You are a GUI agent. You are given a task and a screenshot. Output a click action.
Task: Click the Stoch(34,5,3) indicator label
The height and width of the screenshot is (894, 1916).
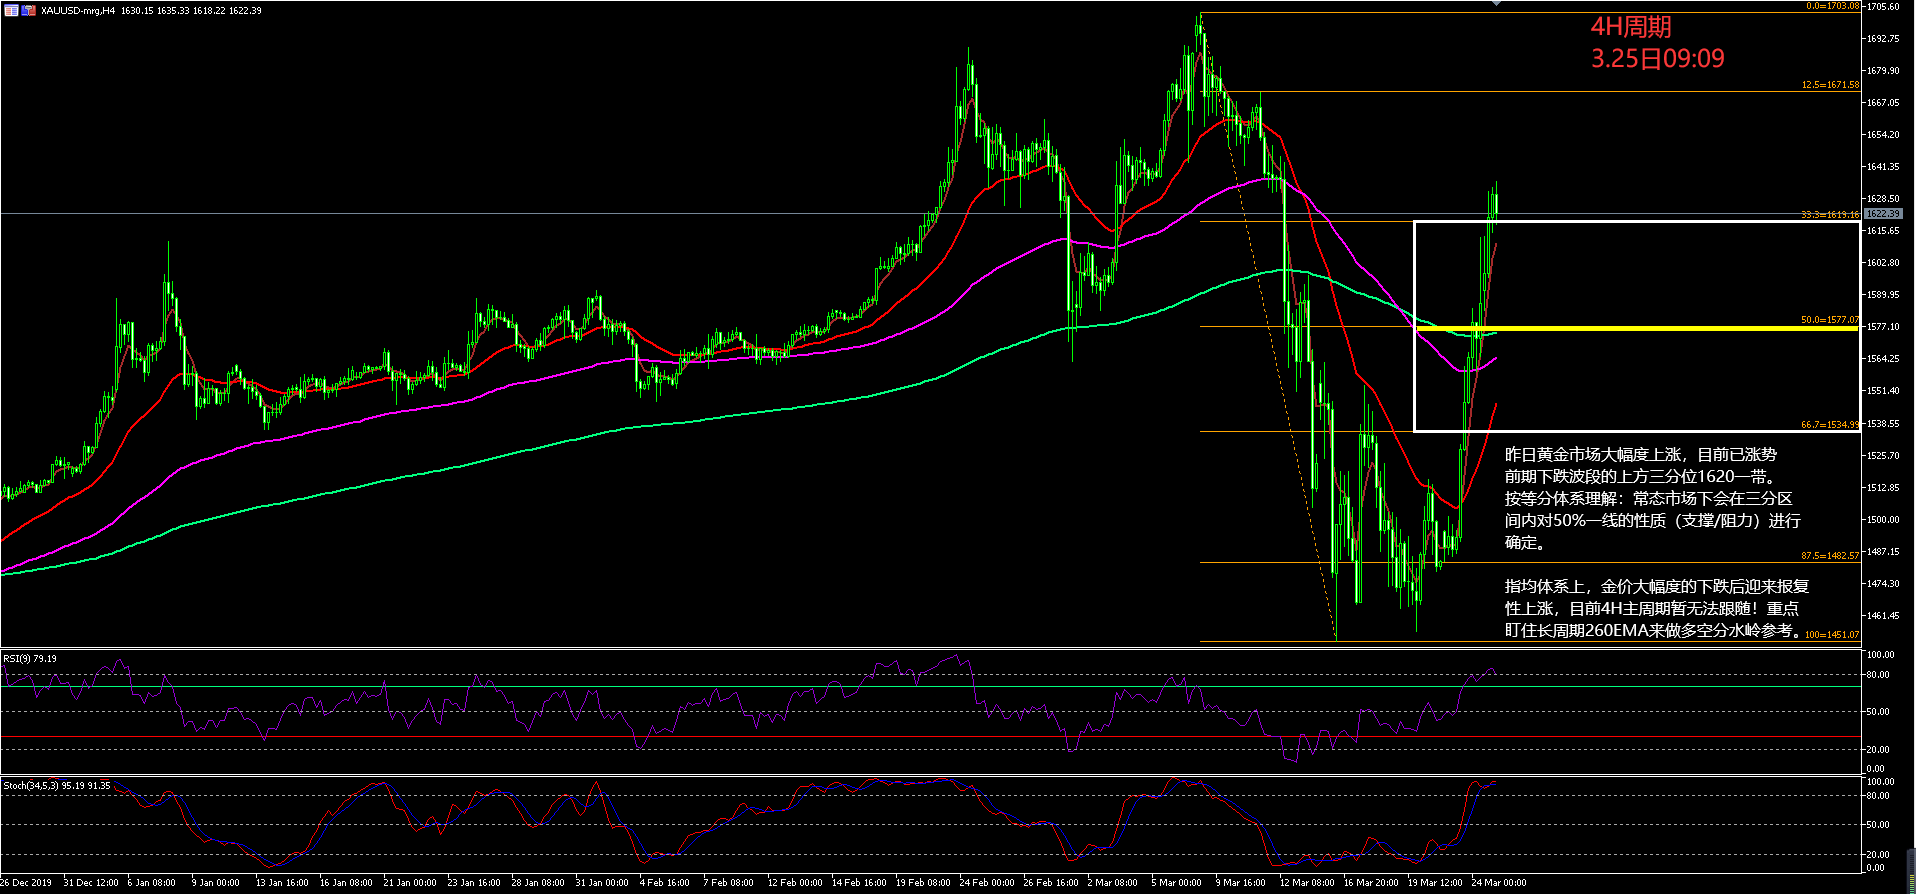(x=57, y=786)
